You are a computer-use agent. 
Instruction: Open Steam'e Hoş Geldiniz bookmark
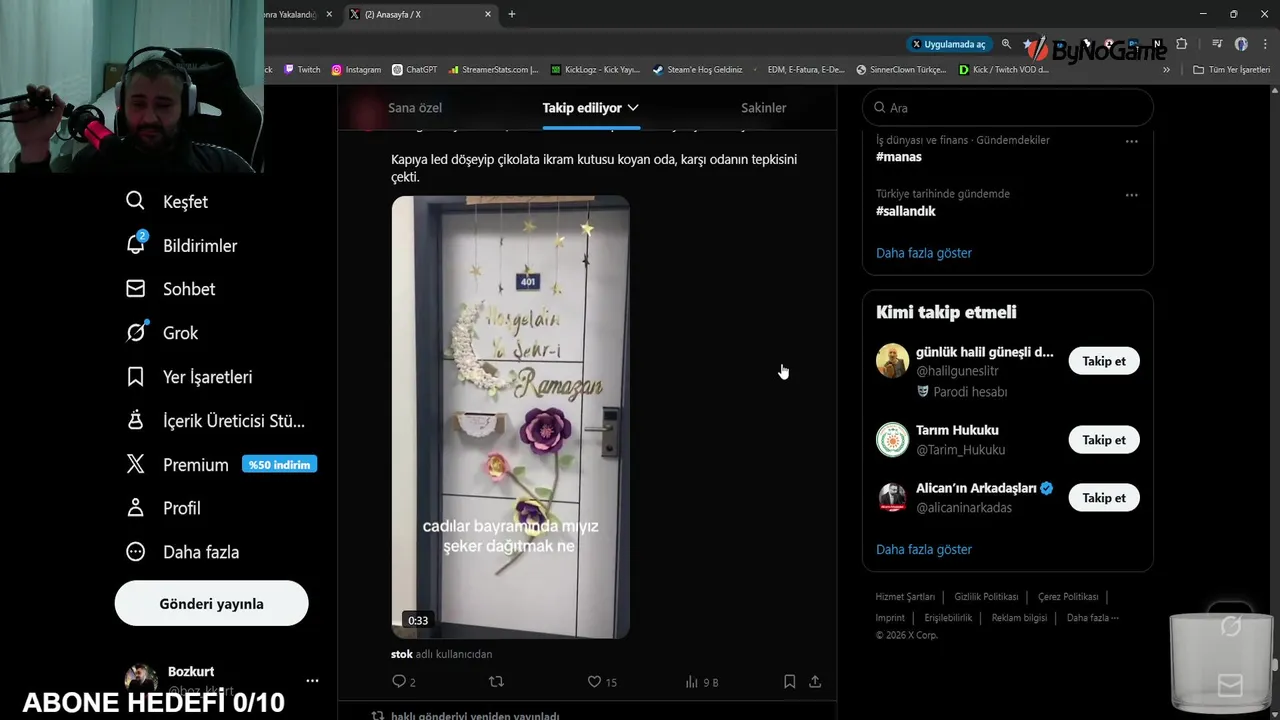click(x=697, y=70)
